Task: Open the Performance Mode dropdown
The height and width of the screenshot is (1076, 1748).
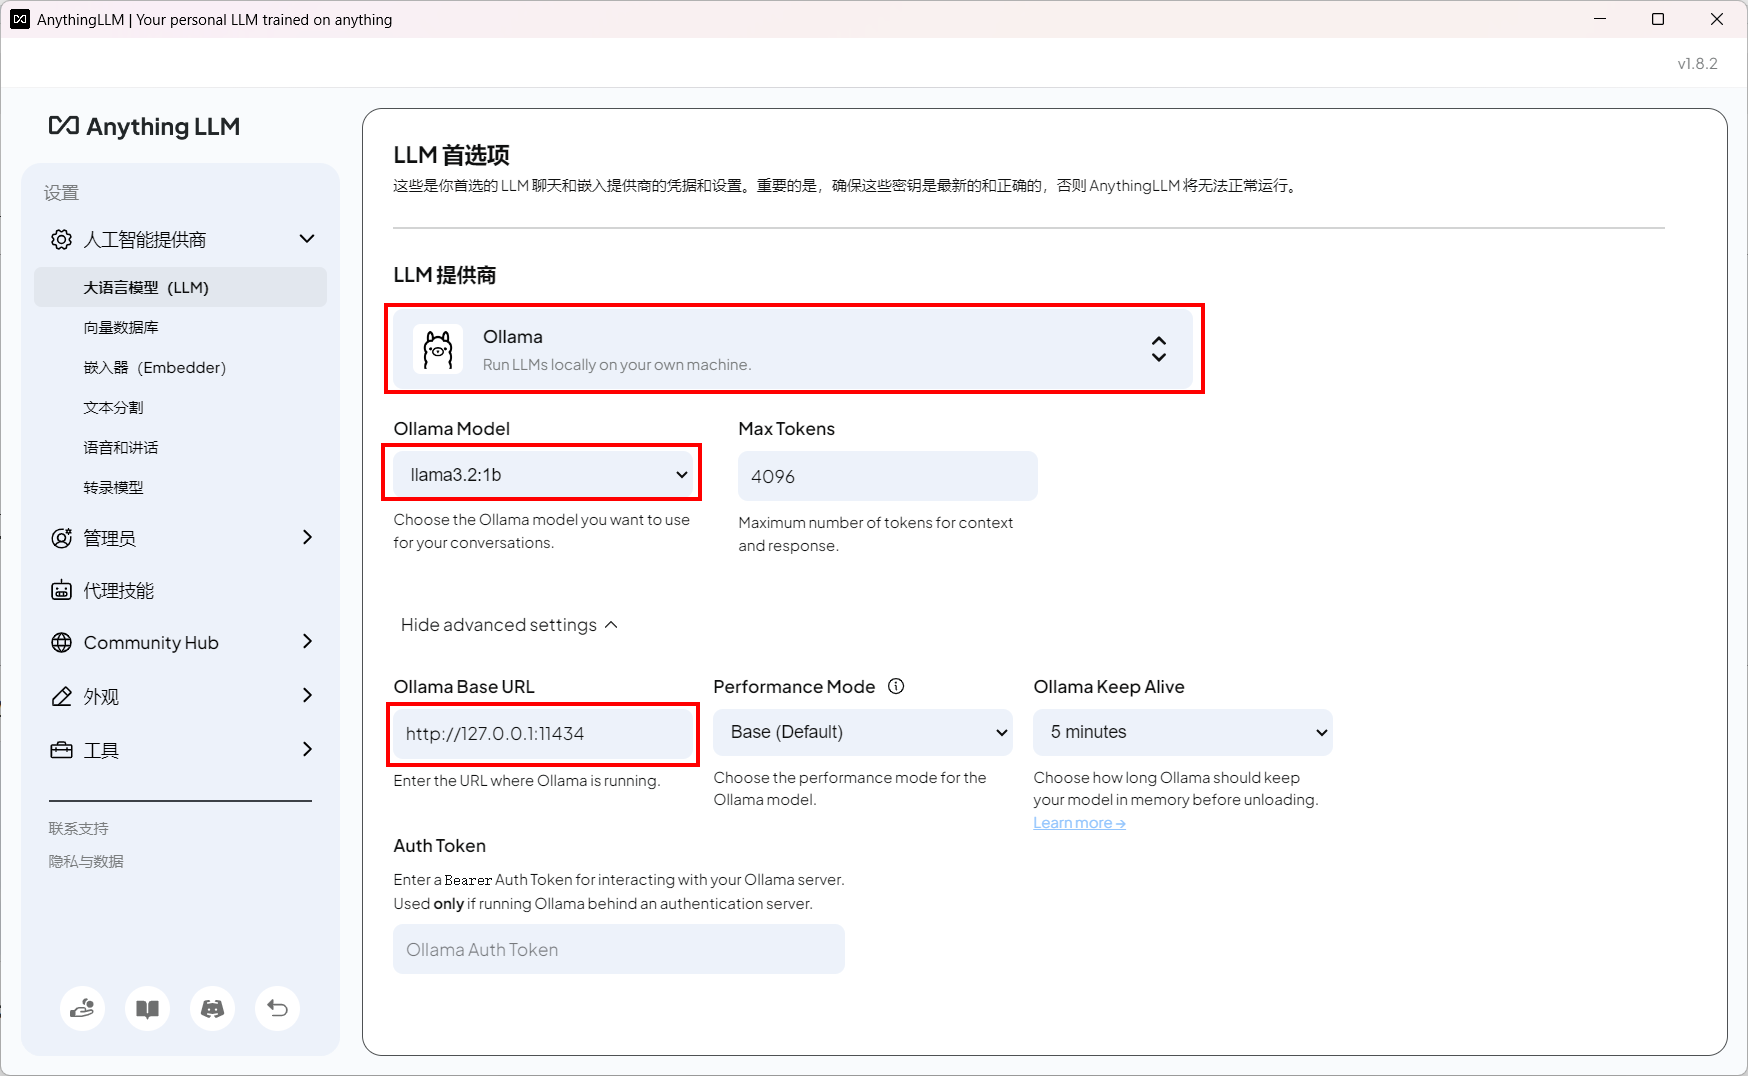Action: 863,732
